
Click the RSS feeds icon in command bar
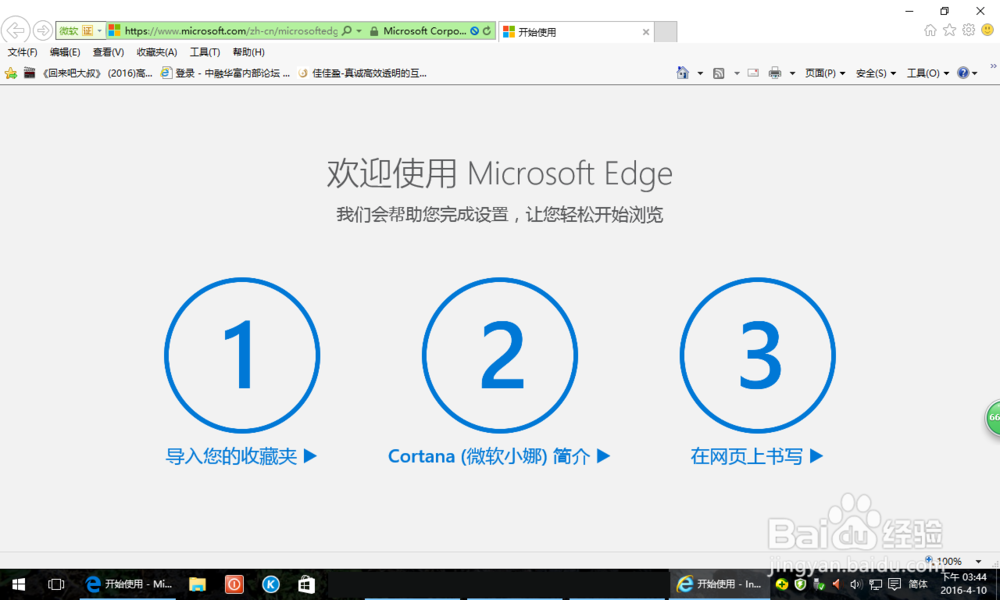(719, 73)
